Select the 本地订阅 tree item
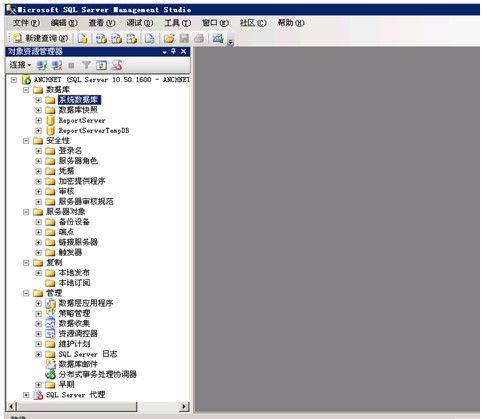 point(74,283)
